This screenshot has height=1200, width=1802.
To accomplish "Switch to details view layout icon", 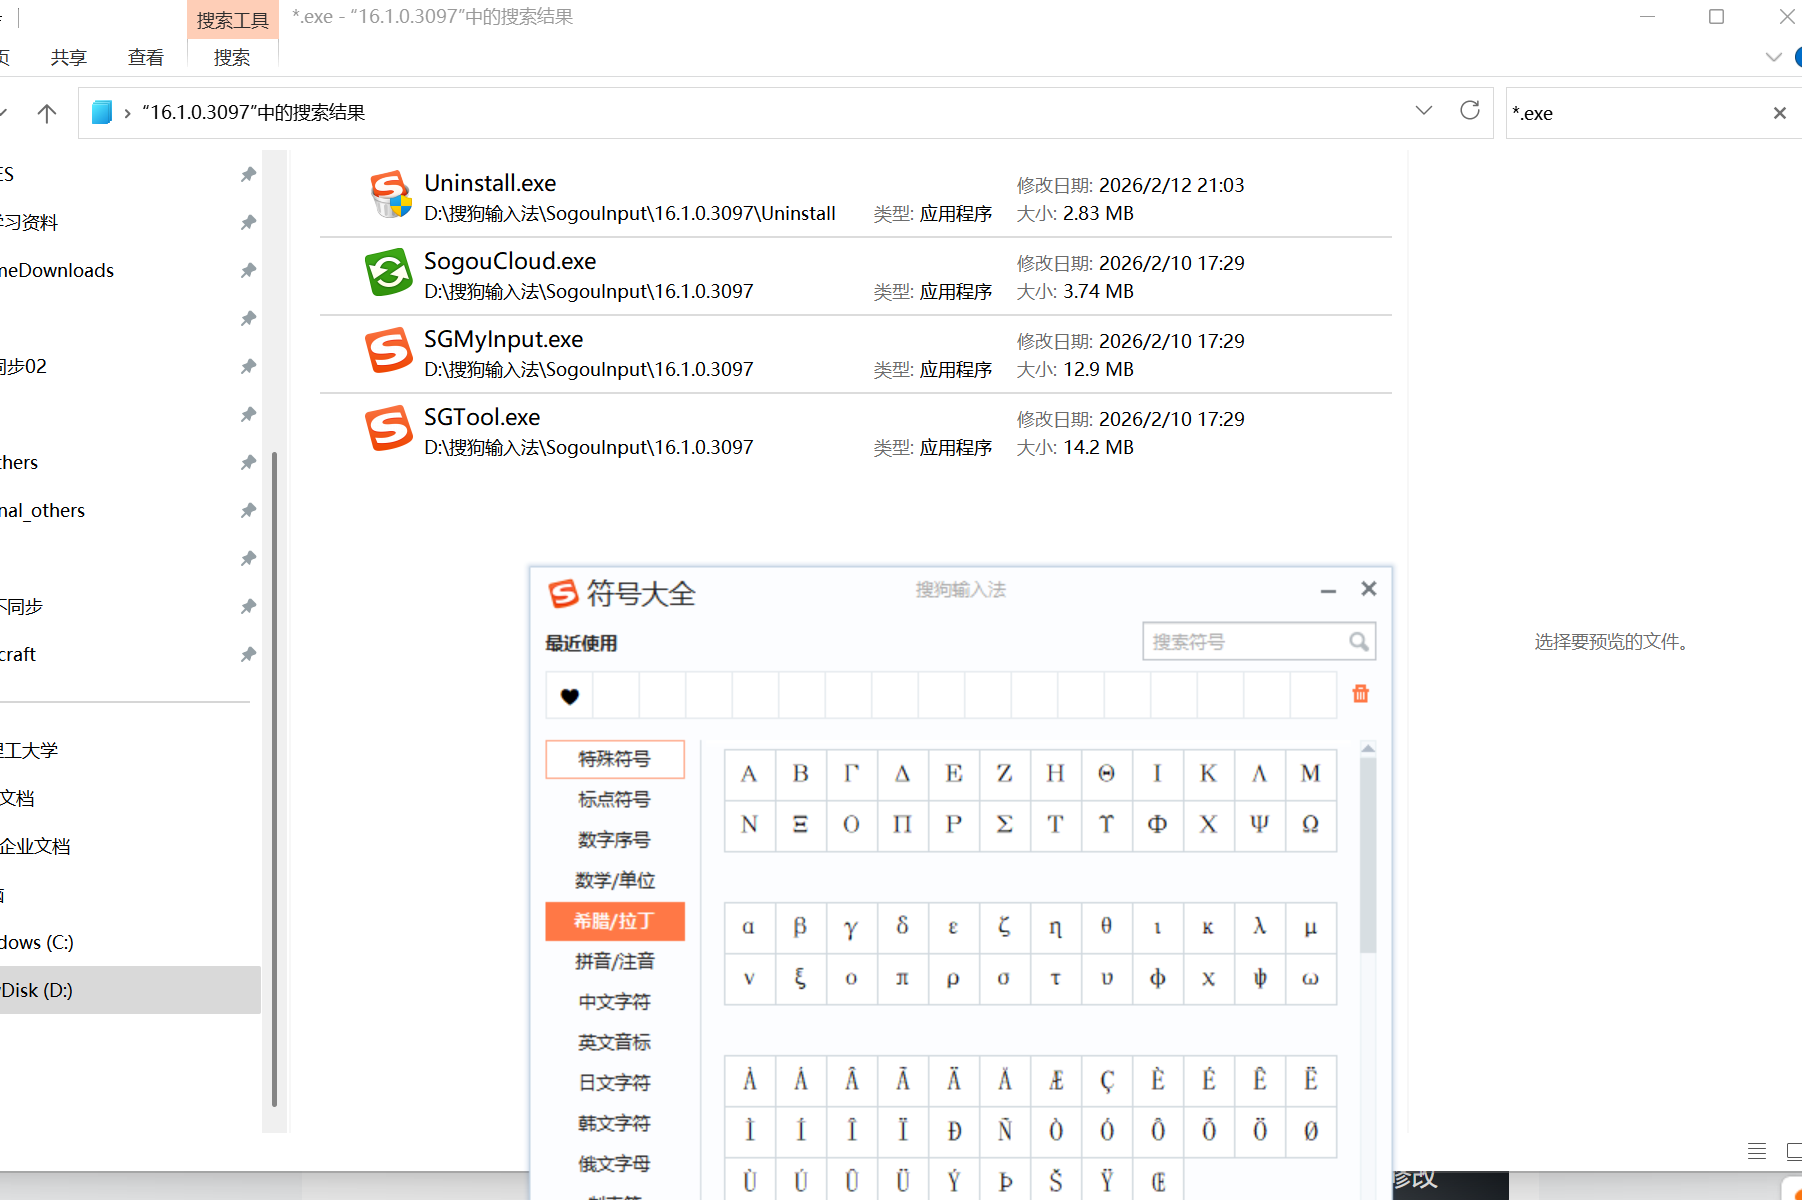I will point(1756,1151).
